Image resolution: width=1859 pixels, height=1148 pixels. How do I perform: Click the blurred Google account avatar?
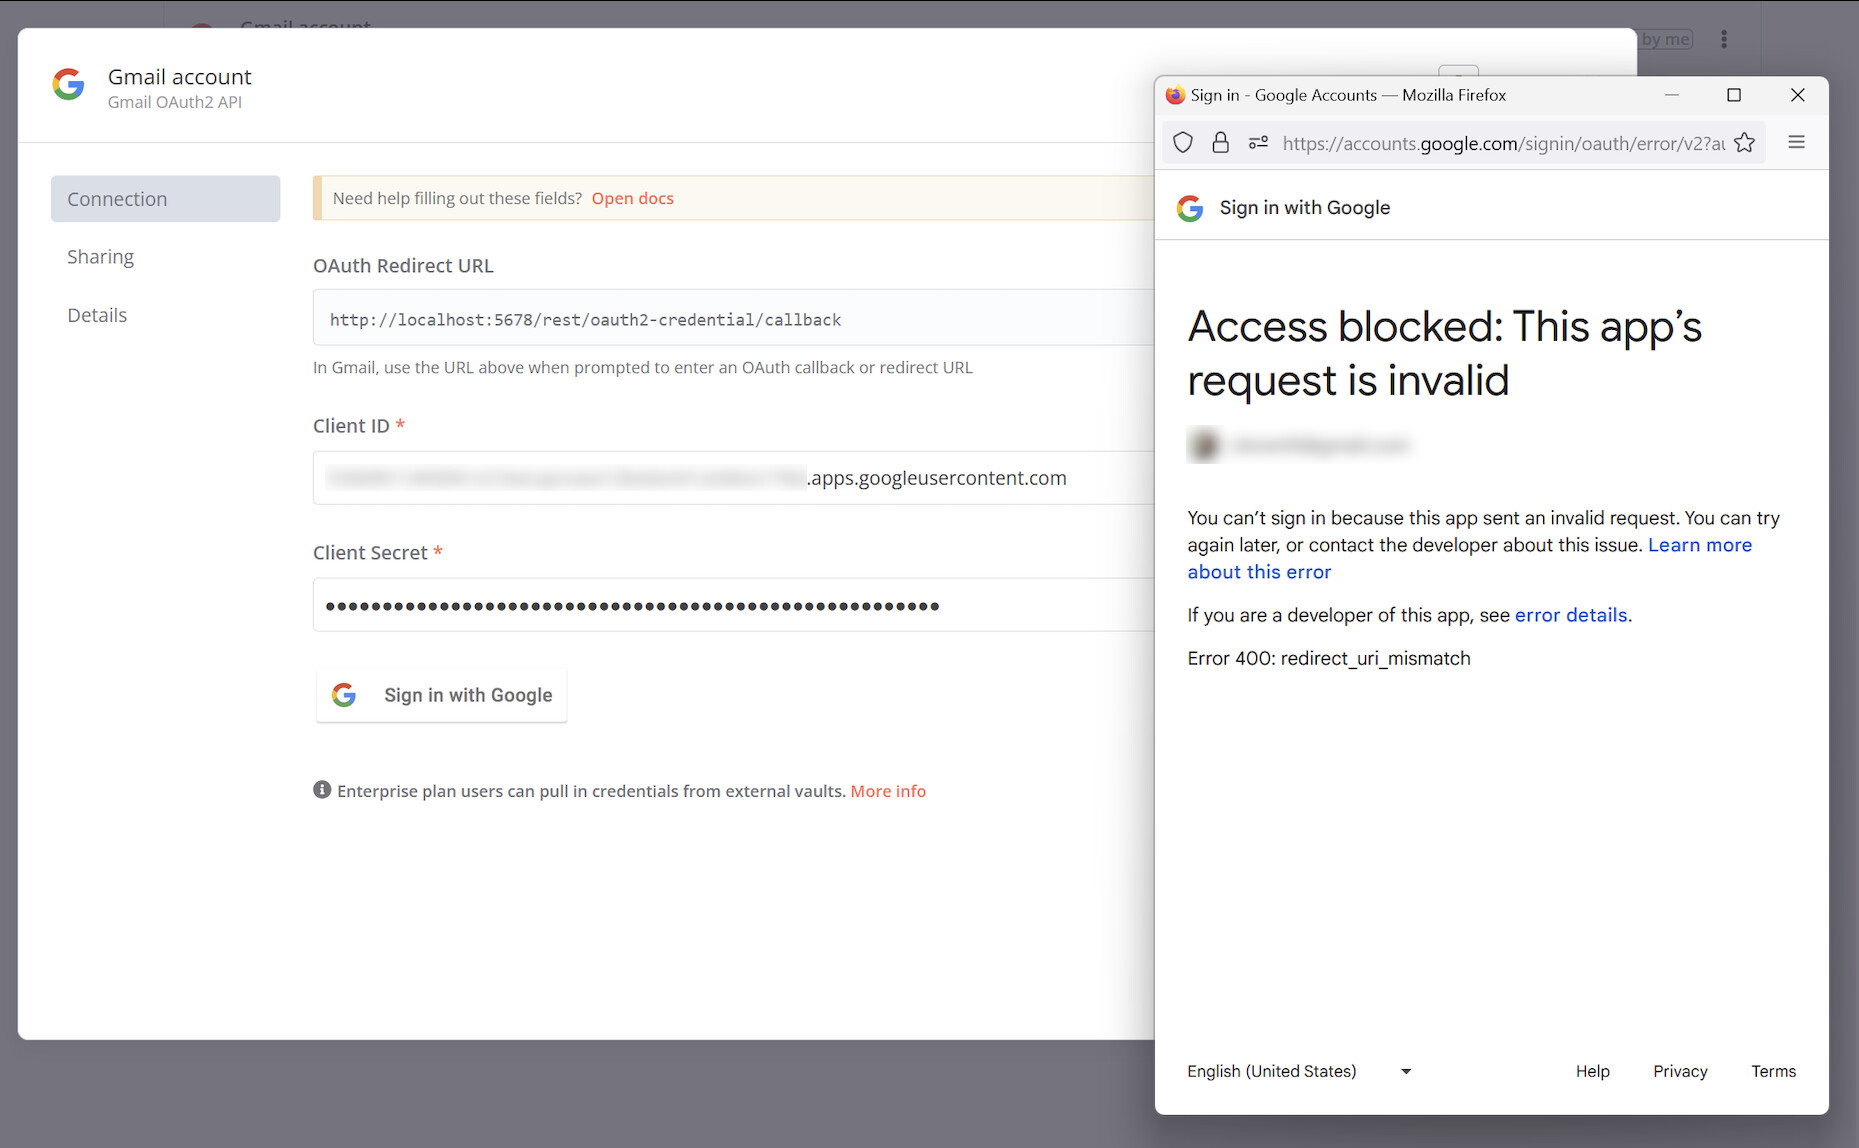(1204, 445)
